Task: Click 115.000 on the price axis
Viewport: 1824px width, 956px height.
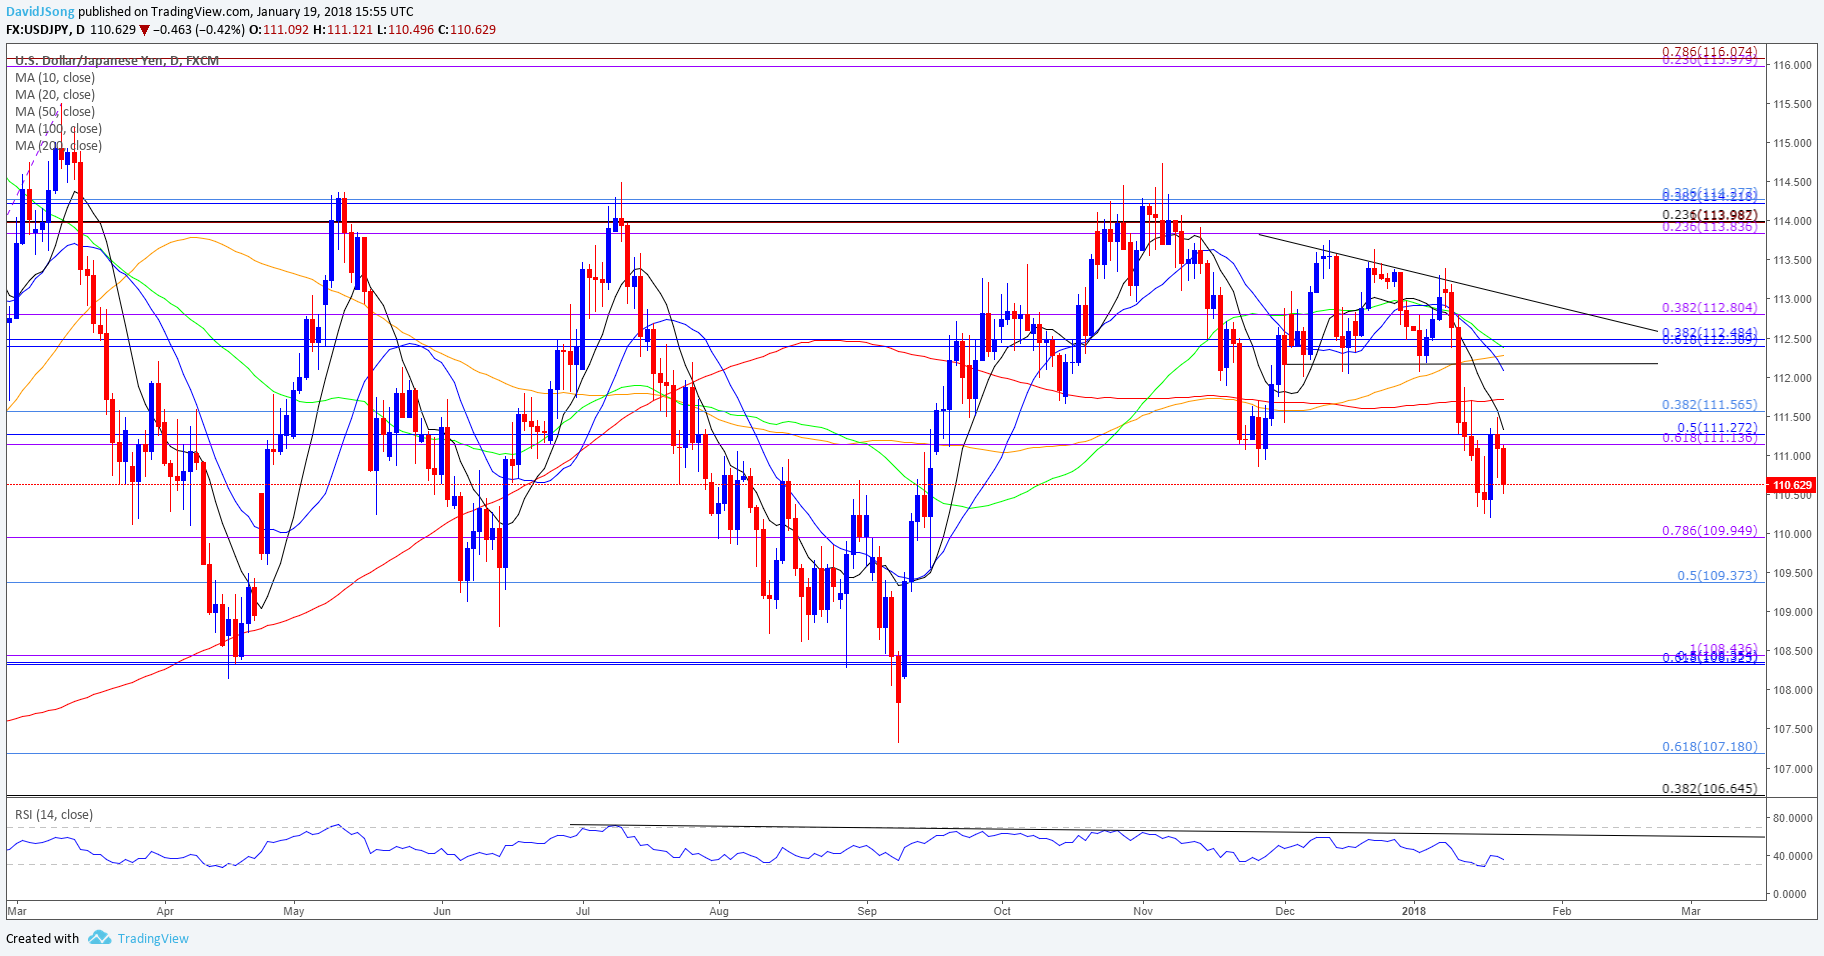Action: 1793,143
